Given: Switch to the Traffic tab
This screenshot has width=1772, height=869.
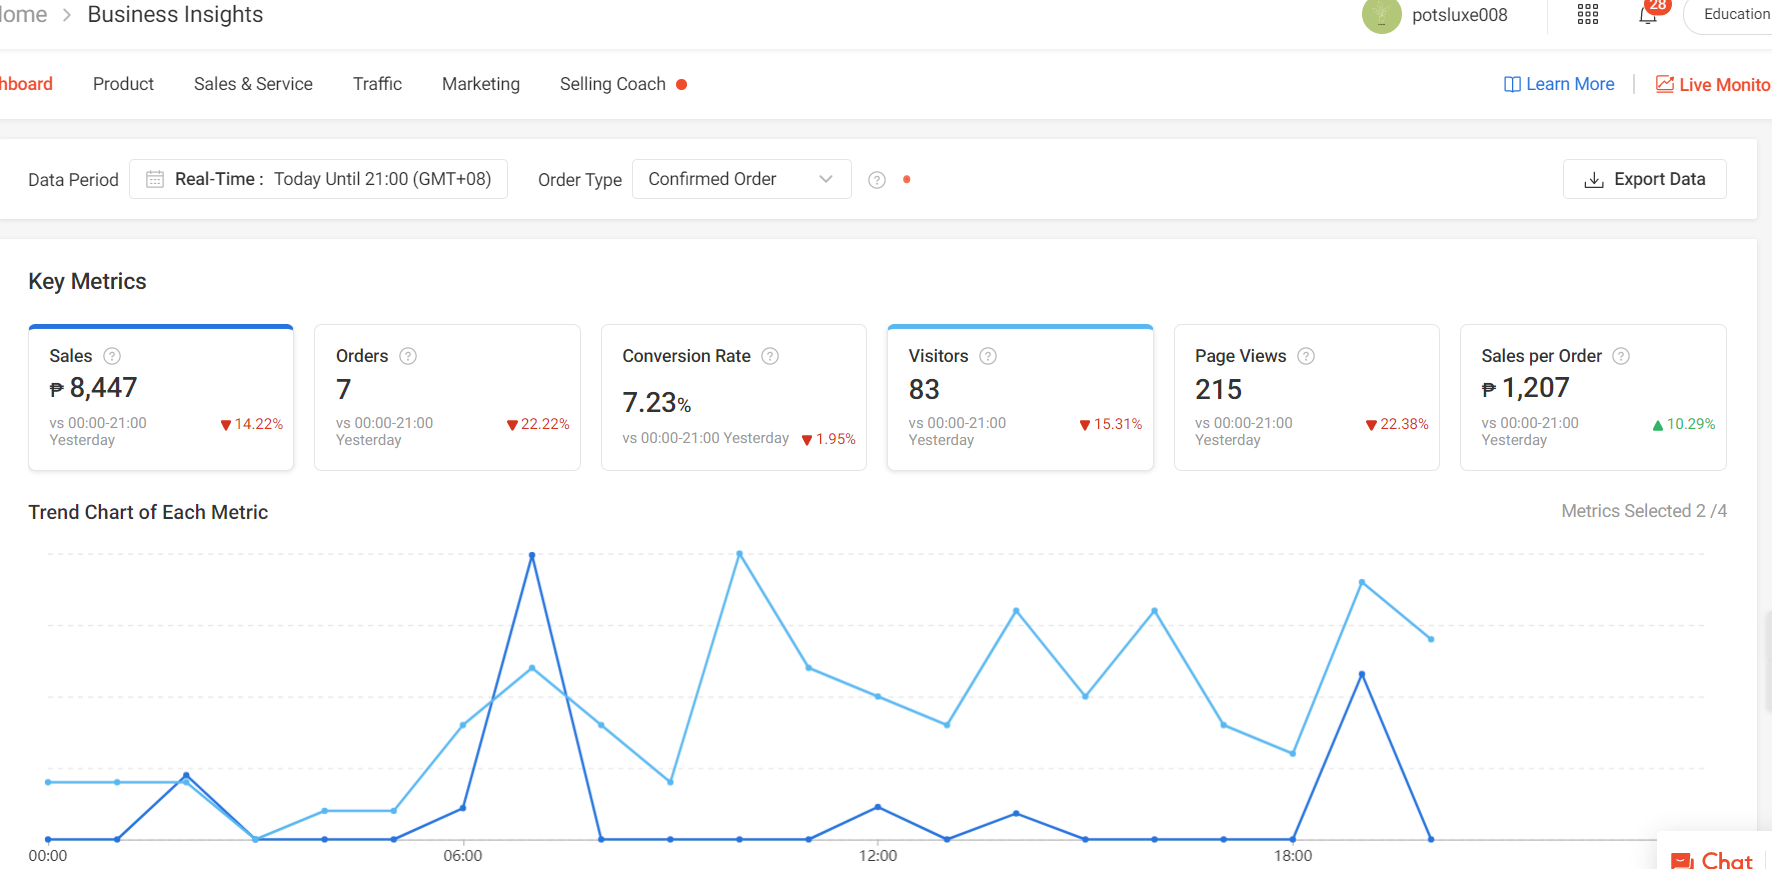Looking at the screenshot, I should 377,84.
